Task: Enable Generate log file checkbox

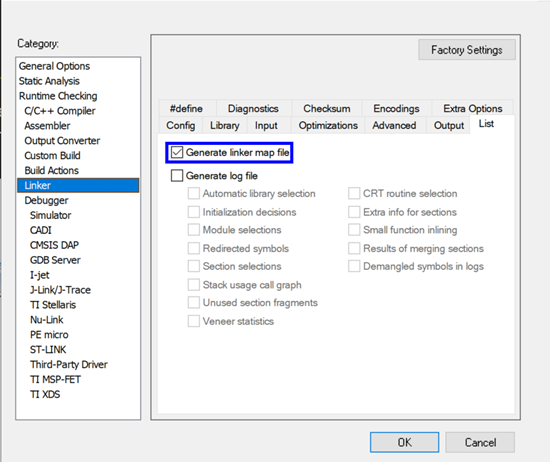Action: tap(177, 175)
